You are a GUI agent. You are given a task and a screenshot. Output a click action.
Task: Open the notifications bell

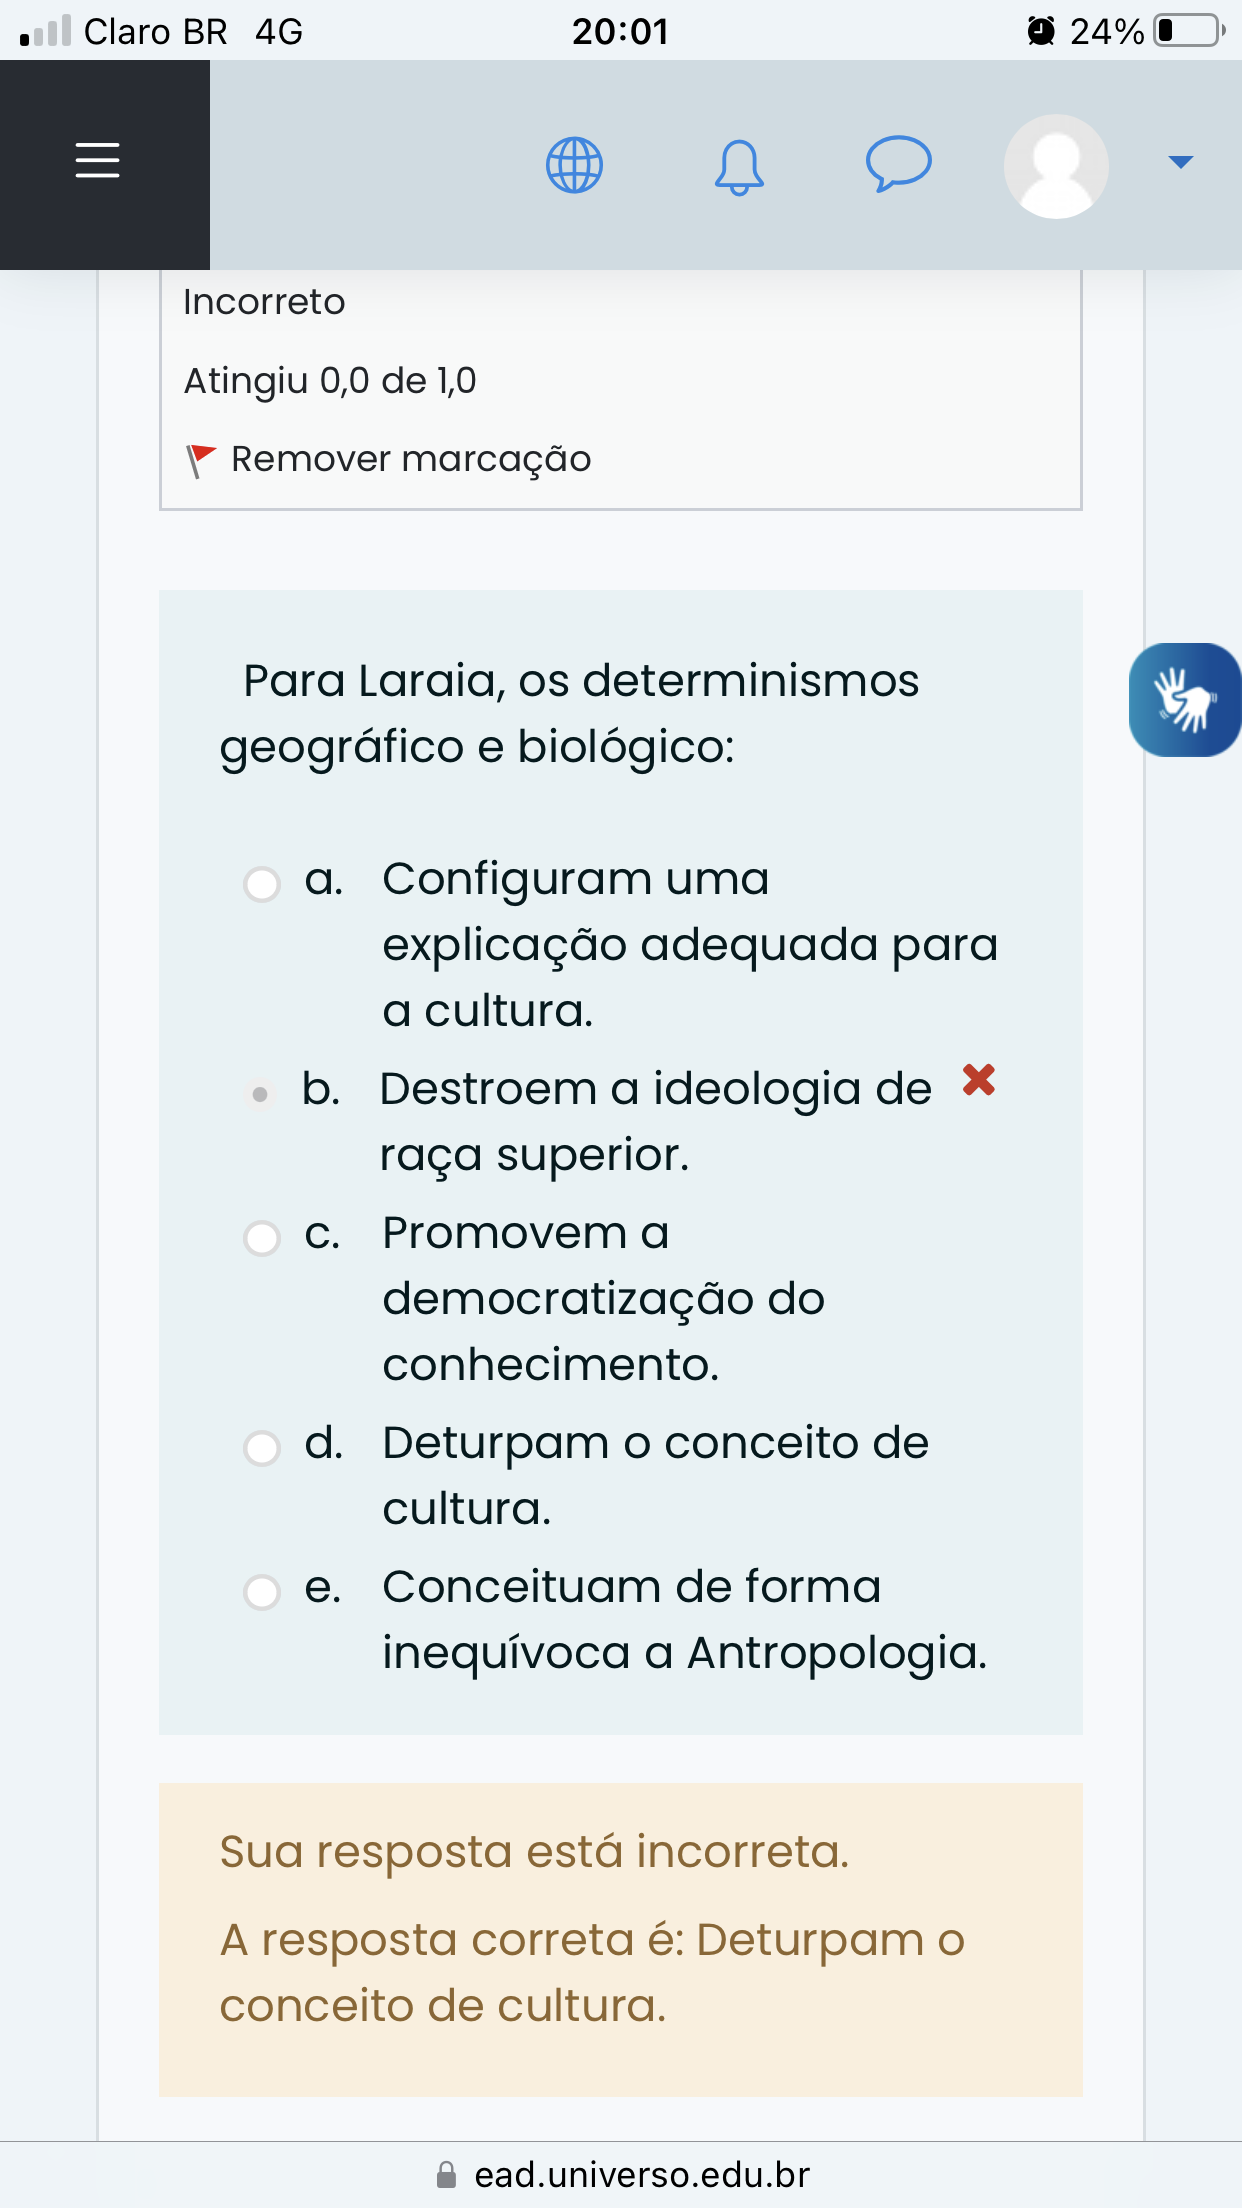click(739, 166)
